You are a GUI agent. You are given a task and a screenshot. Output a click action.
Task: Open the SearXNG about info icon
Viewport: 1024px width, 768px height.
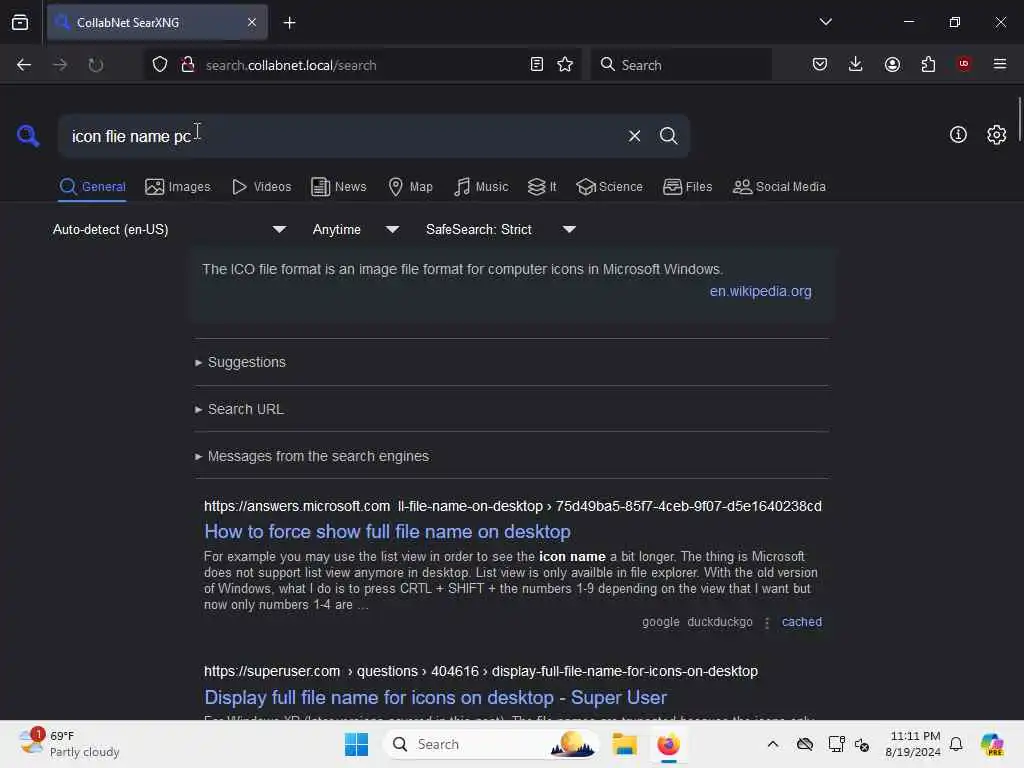958,135
